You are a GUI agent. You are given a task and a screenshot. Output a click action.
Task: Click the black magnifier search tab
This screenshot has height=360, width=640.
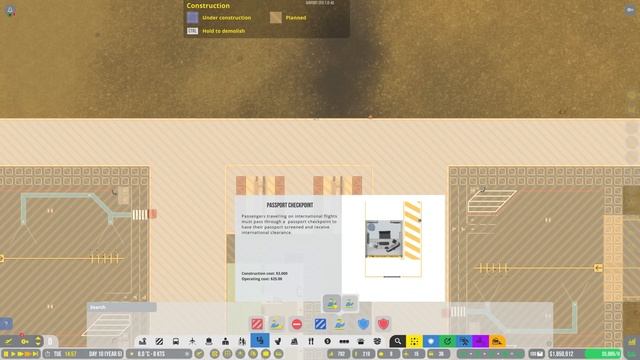pos(398,341)
